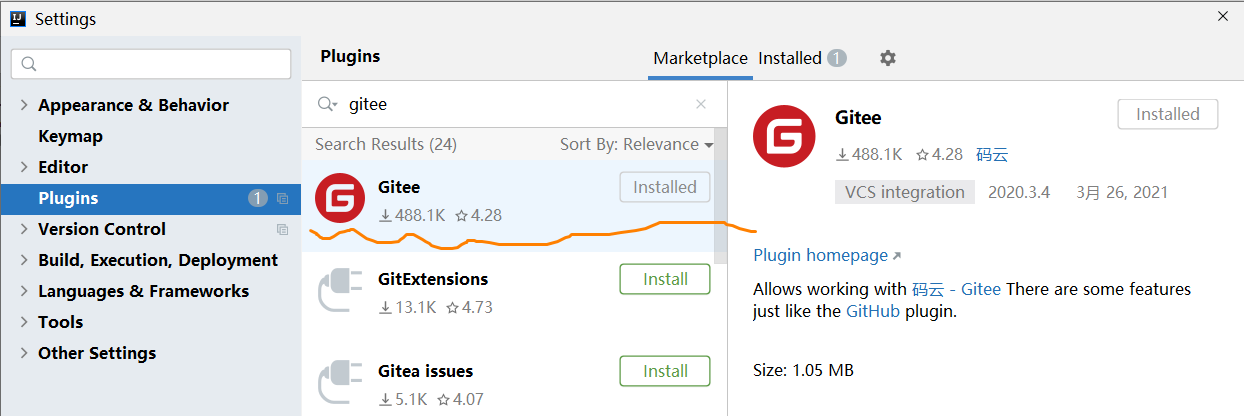Click the copy icon beside Plugins item
The width and height of the screenshot is (1244, 416).
(x=282, y=199)
